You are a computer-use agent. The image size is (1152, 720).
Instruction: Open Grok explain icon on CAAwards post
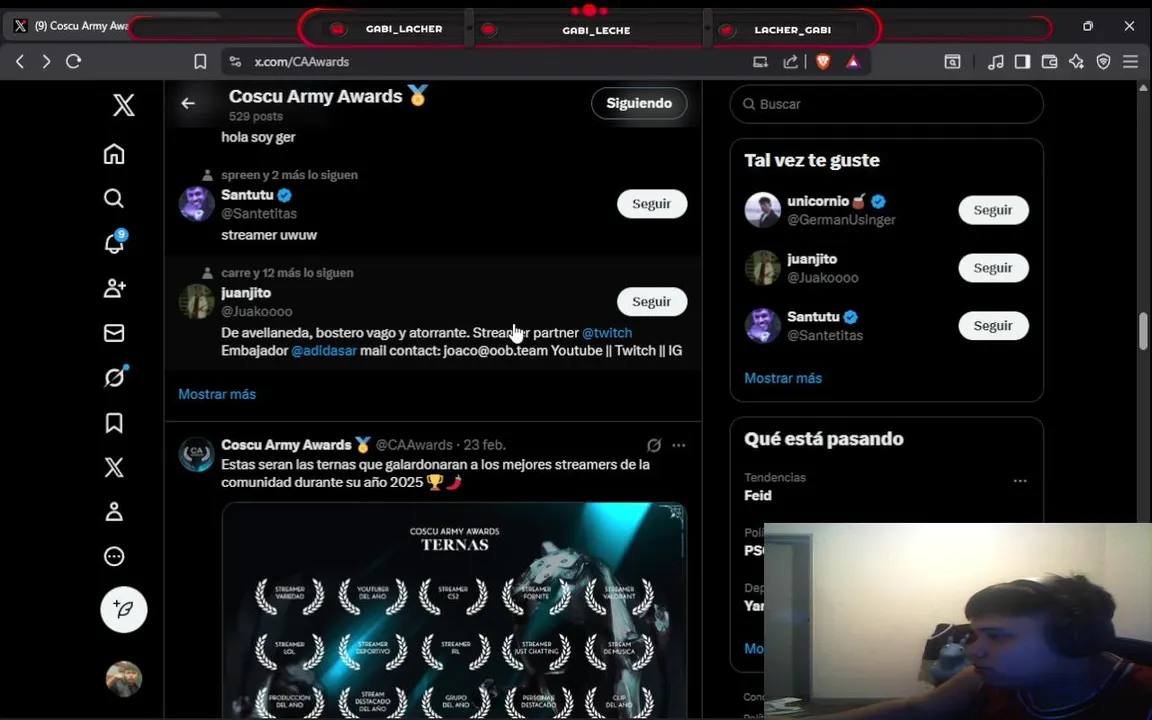pyautogui.click(x=654, y=445)
